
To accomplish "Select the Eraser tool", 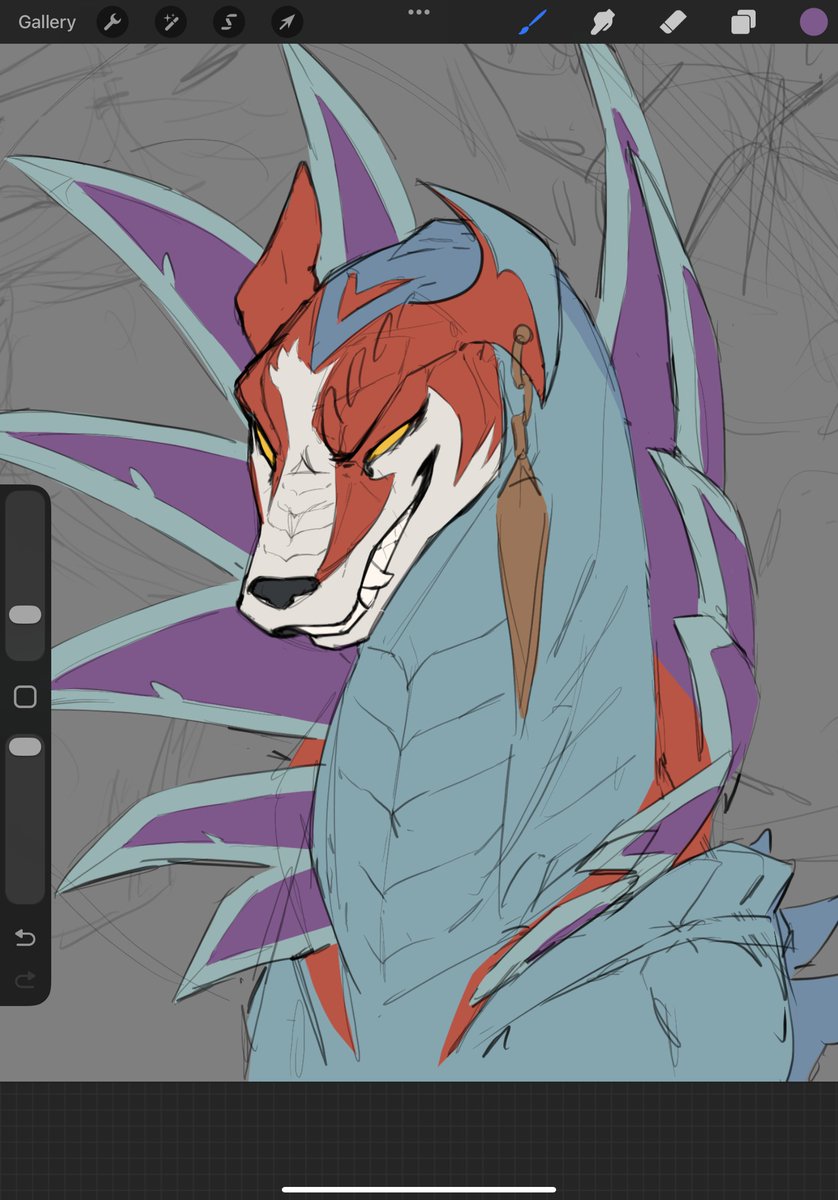I will click(x=672, y=22).
